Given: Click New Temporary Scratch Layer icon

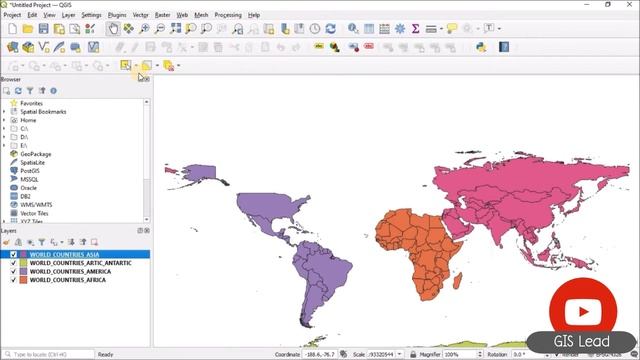Looking at the screenshot, I should pyautogui.click(x=76, y=47).
